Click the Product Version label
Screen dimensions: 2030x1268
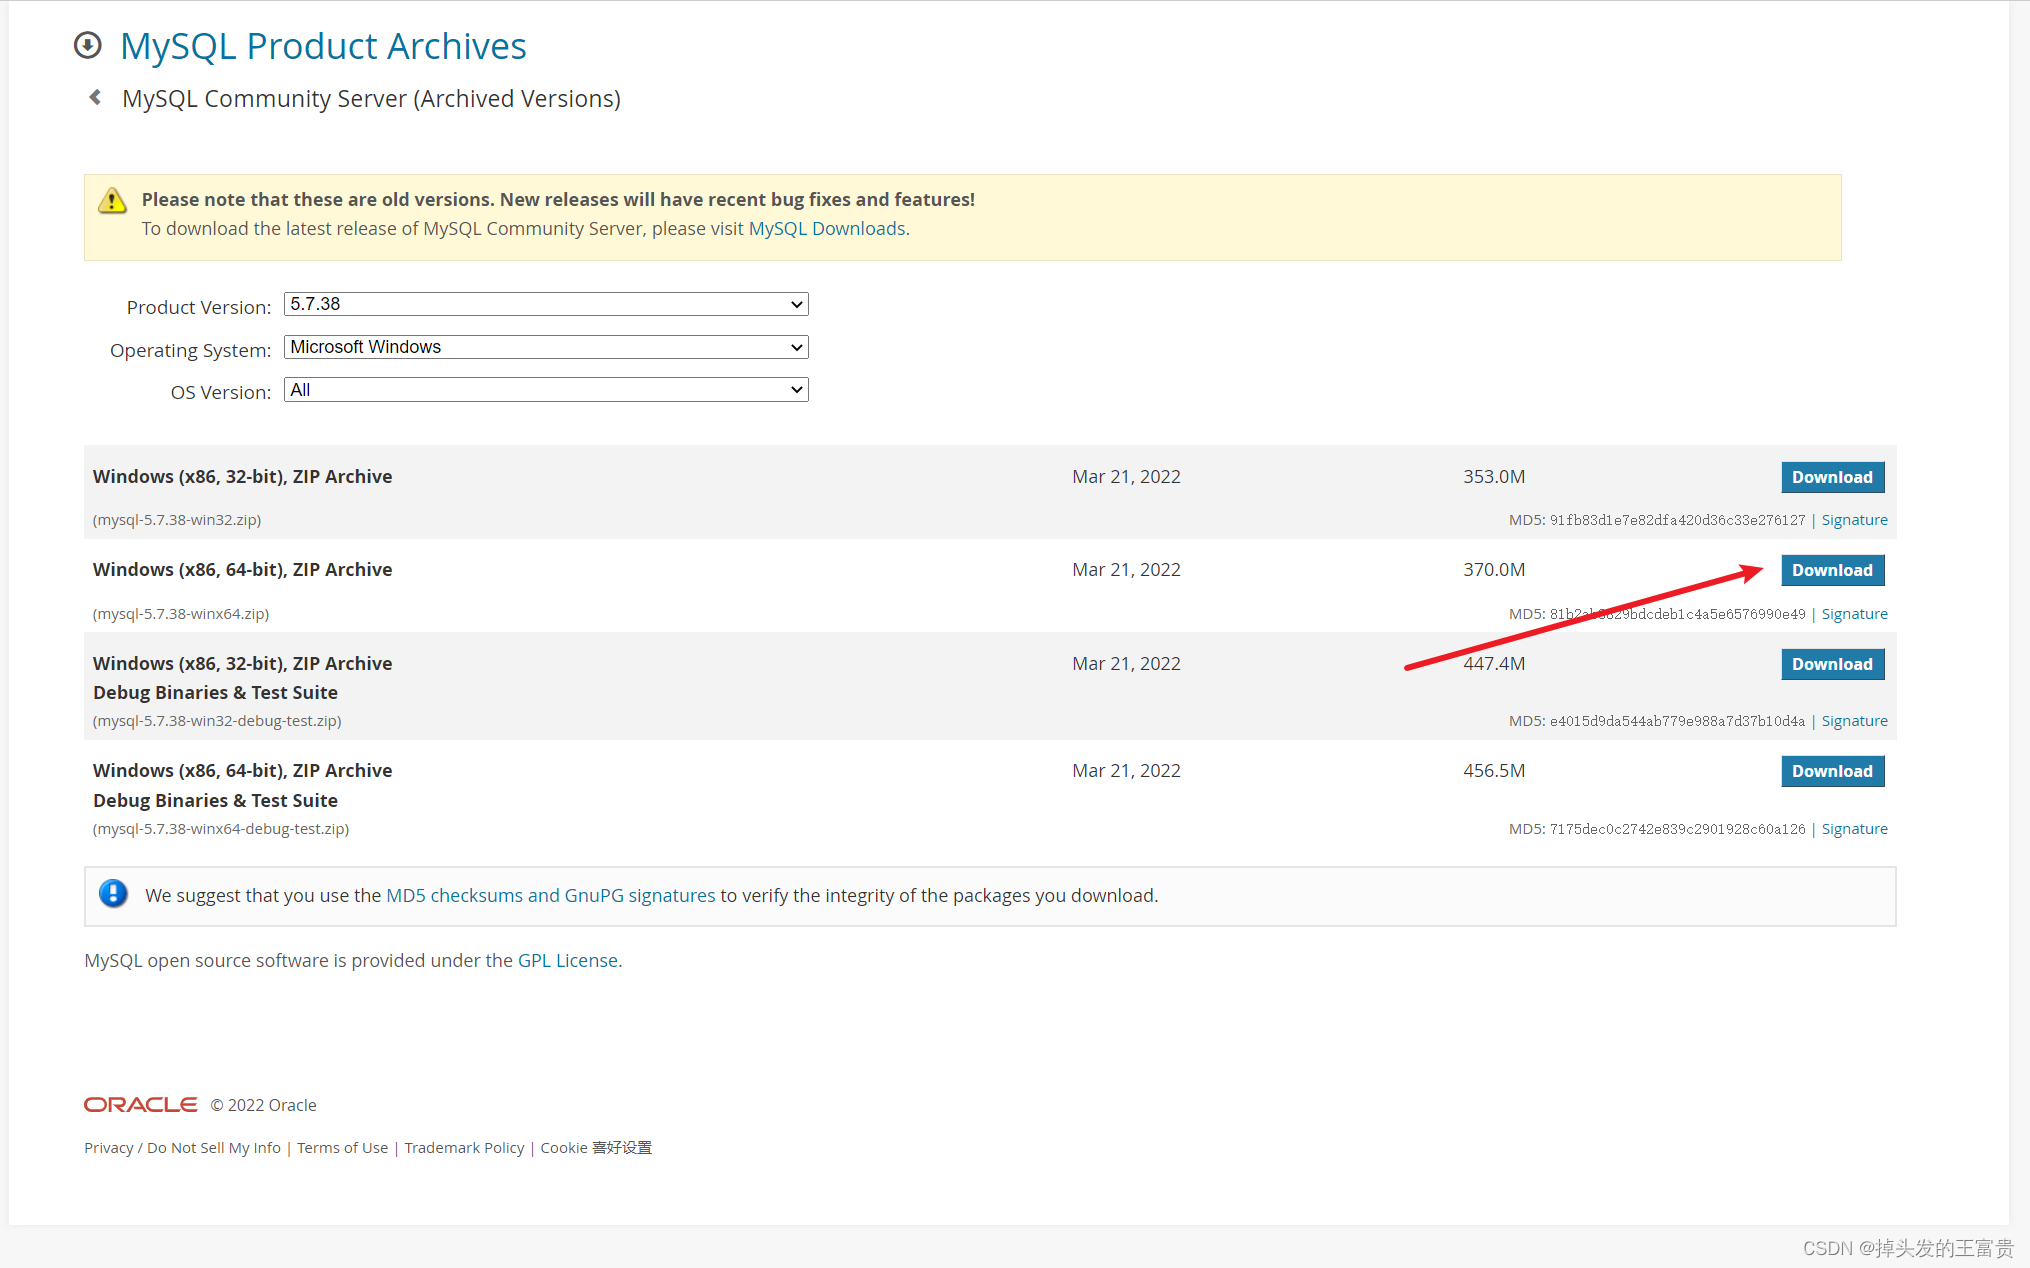[199, 307]
